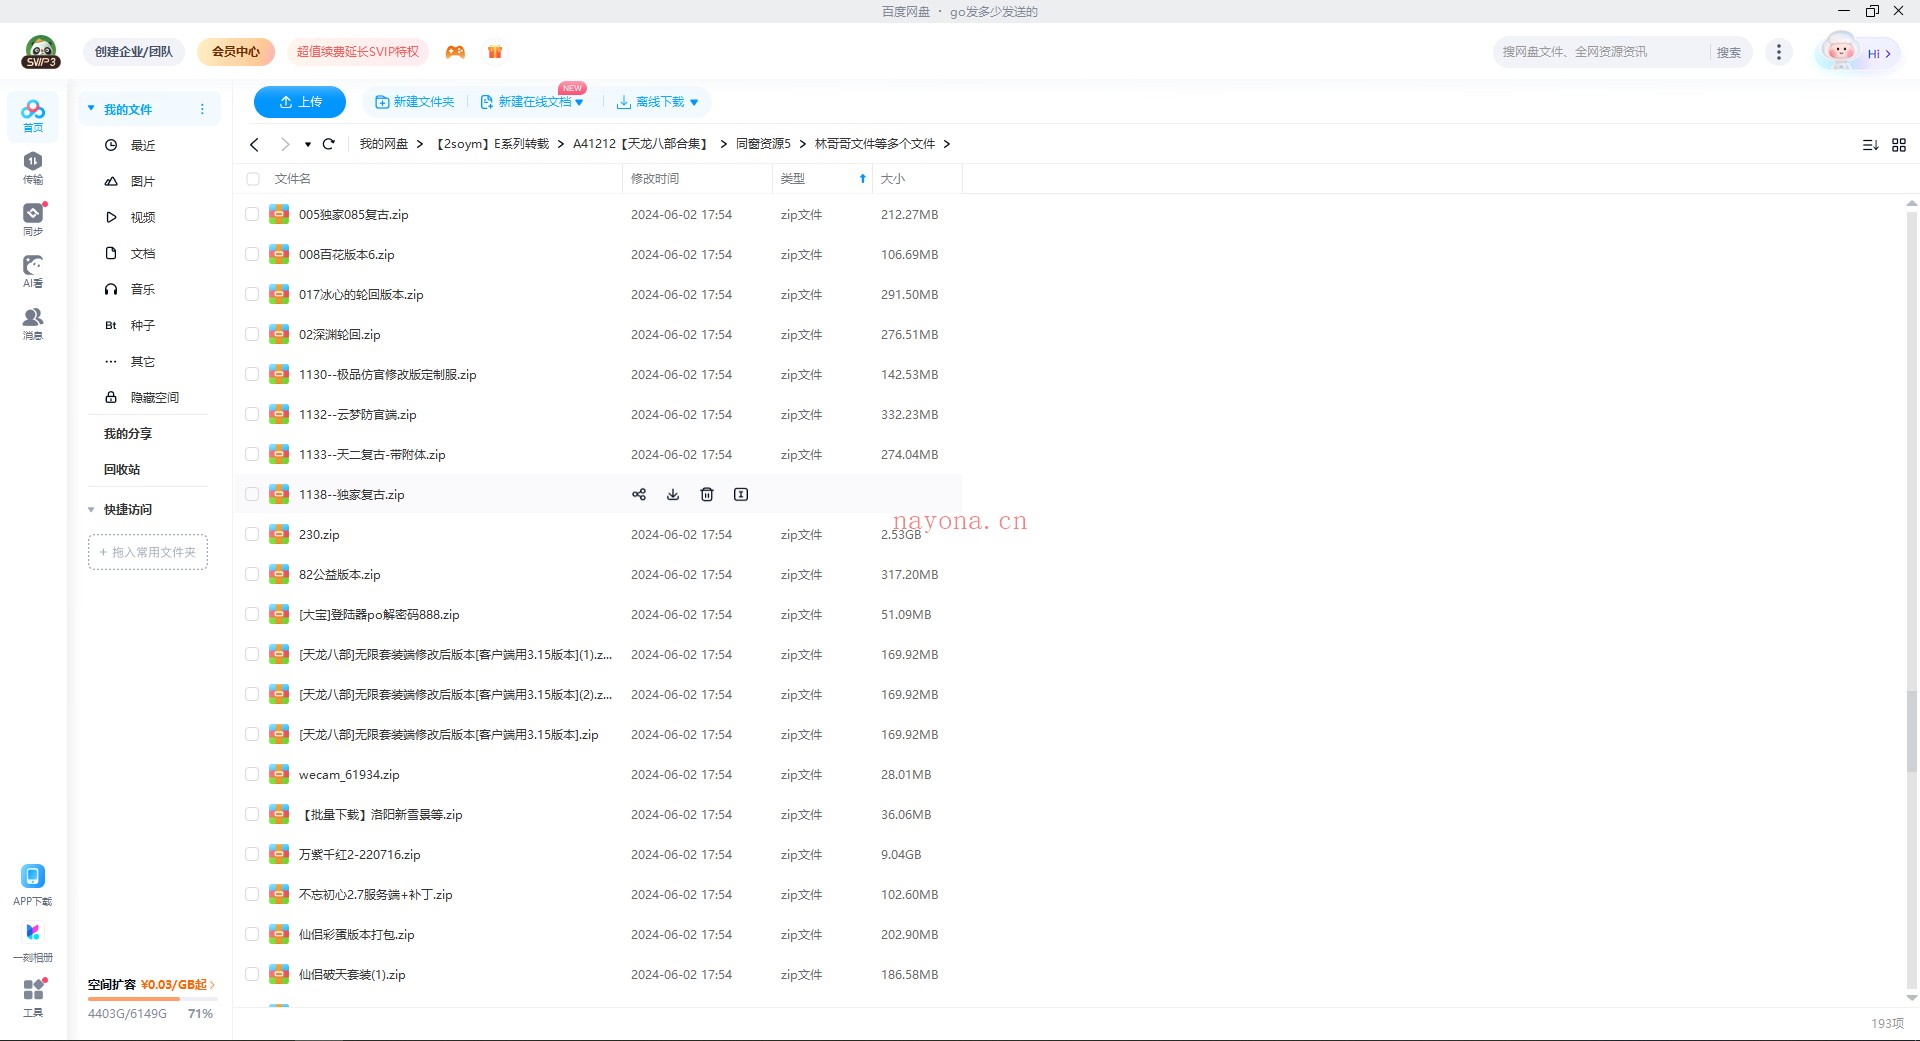This screenshot has height=1041, width=1920.
Task: Collapse the 快捷访问 section
Action: 91,509
